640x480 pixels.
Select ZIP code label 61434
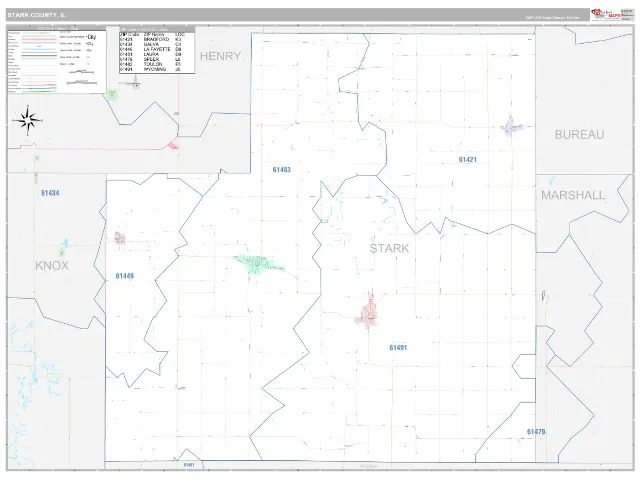pyautogui.click(x=50, y=193)
